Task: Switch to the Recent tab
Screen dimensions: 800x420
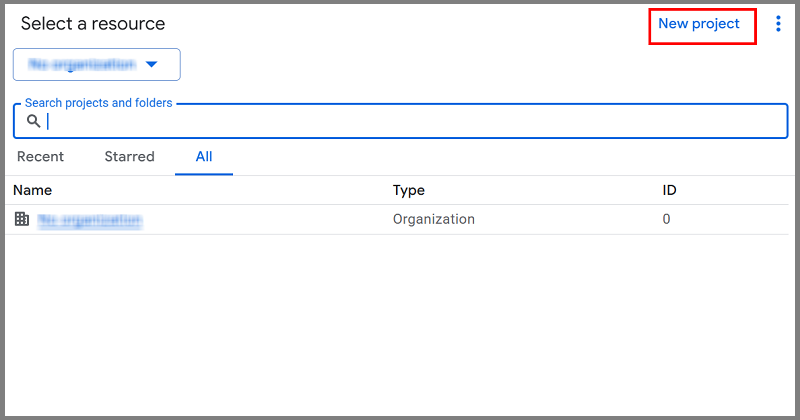Action: 40,157
